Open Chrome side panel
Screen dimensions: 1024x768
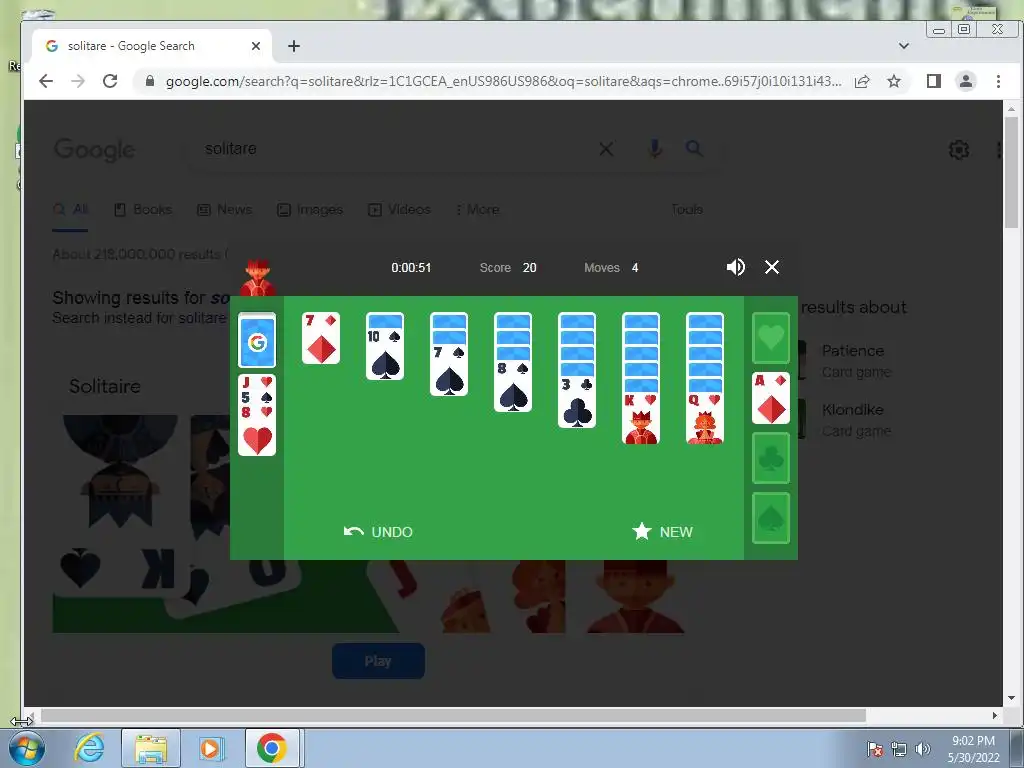click(x=934, y=81)
